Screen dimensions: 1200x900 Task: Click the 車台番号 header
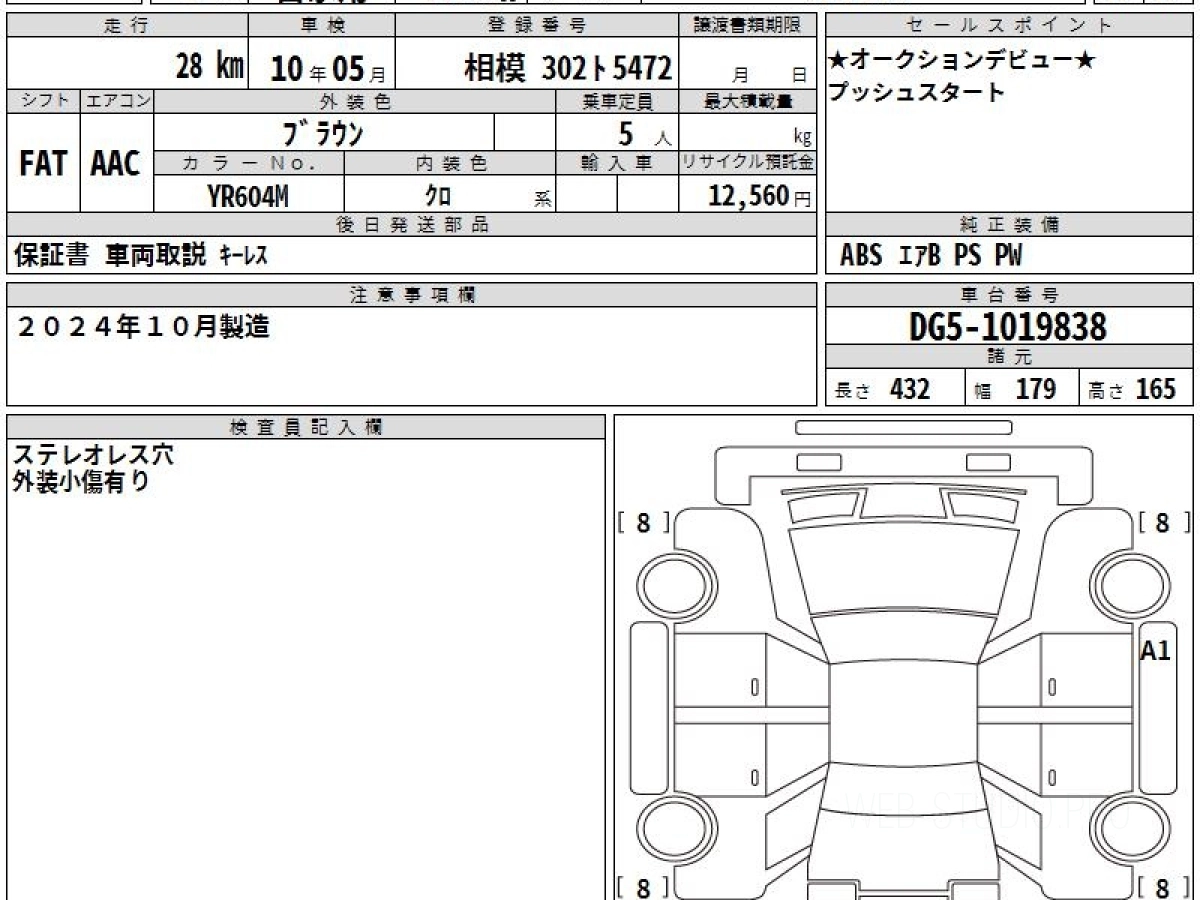coord(1009,295)
